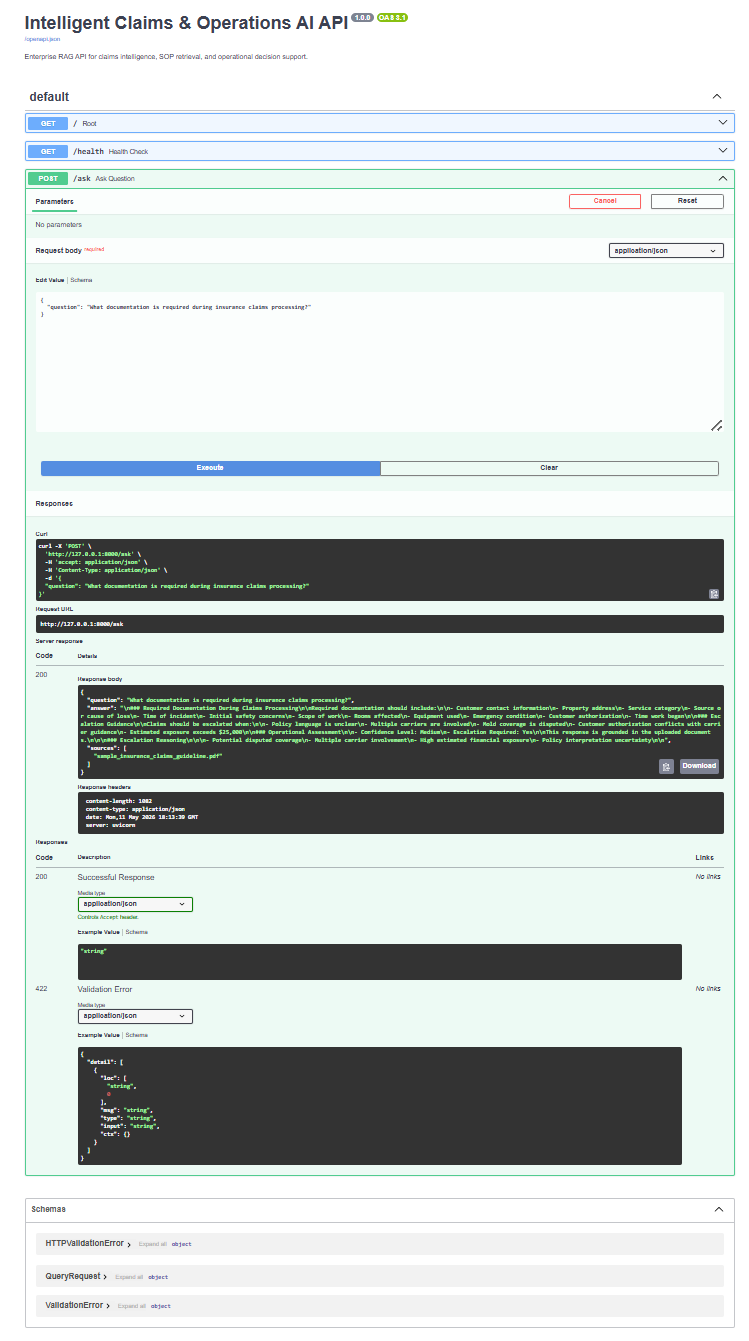Click the 1.0.0 version badge

coord(362,18)
